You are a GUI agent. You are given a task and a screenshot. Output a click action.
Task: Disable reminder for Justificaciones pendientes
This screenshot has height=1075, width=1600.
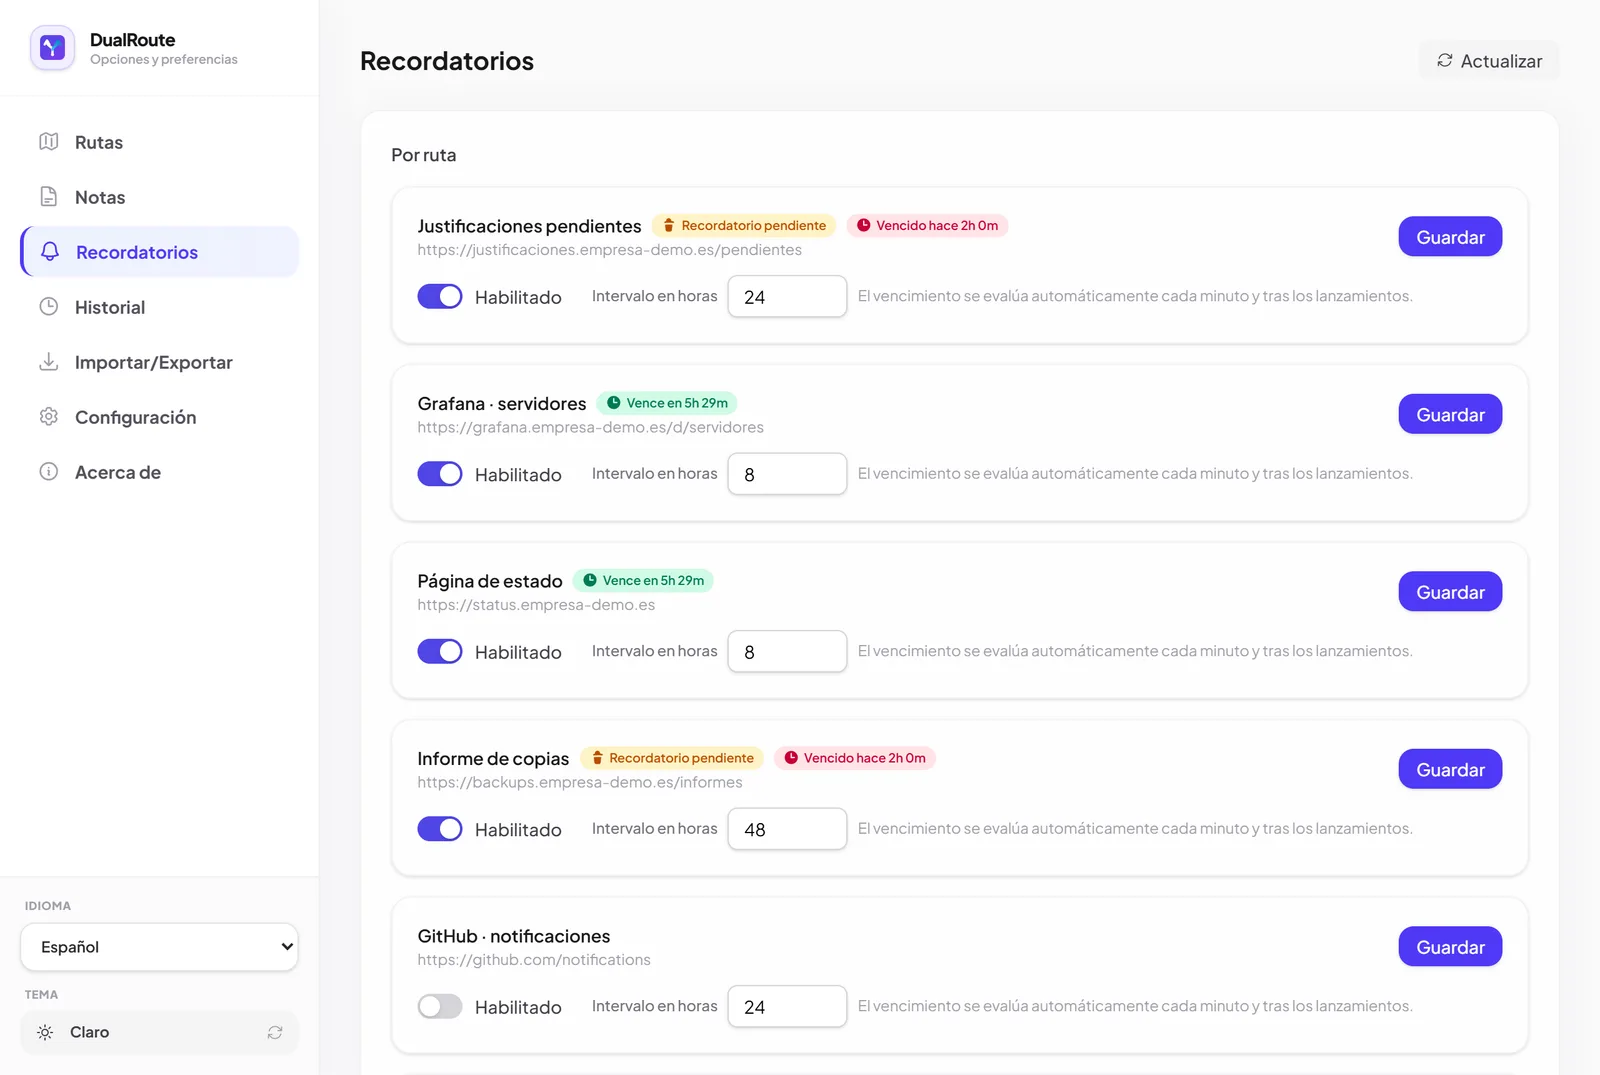pos(440,297)
